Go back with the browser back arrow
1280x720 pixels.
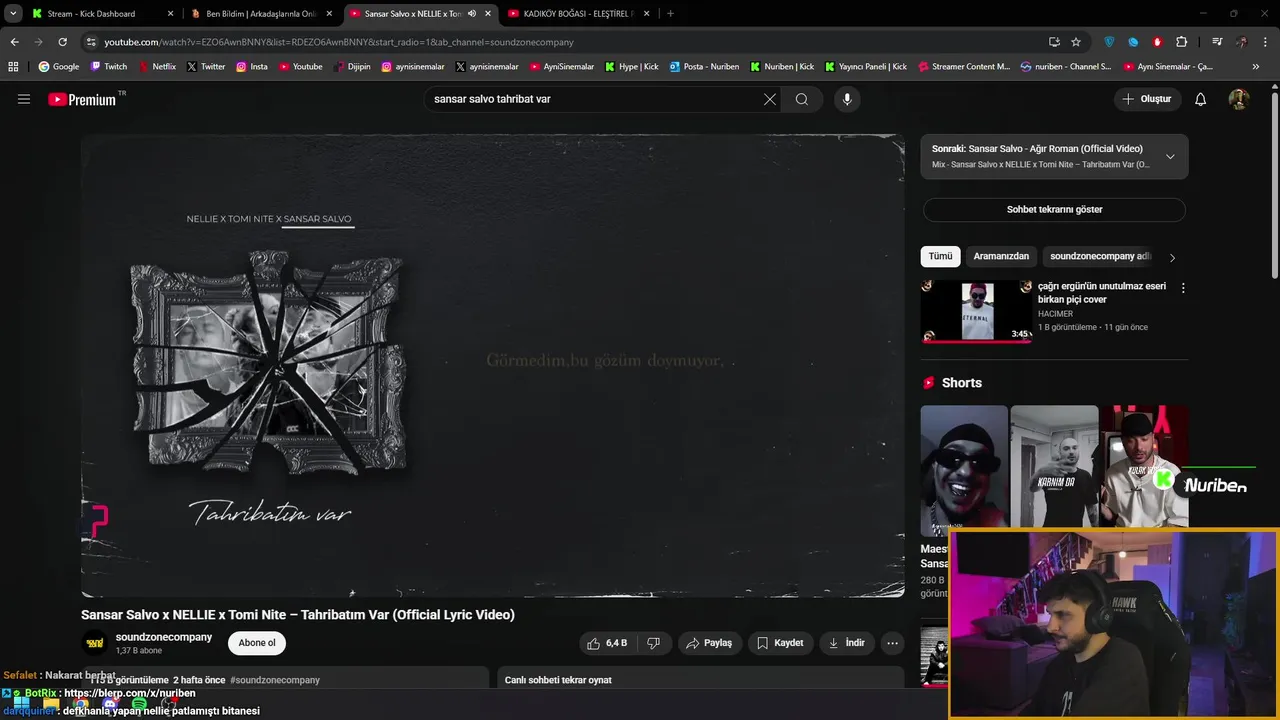click(x=14, y=42)
